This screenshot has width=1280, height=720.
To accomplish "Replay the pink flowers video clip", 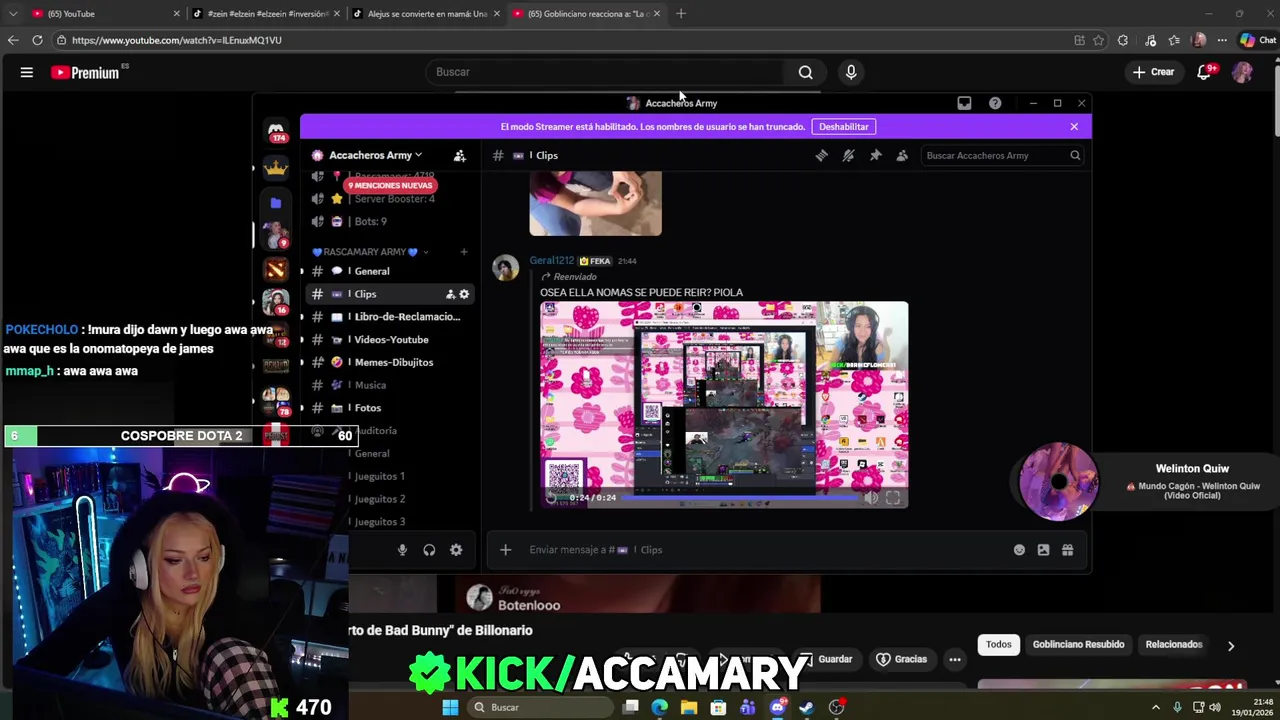I will pyautogui.click(x=552, y=497).
